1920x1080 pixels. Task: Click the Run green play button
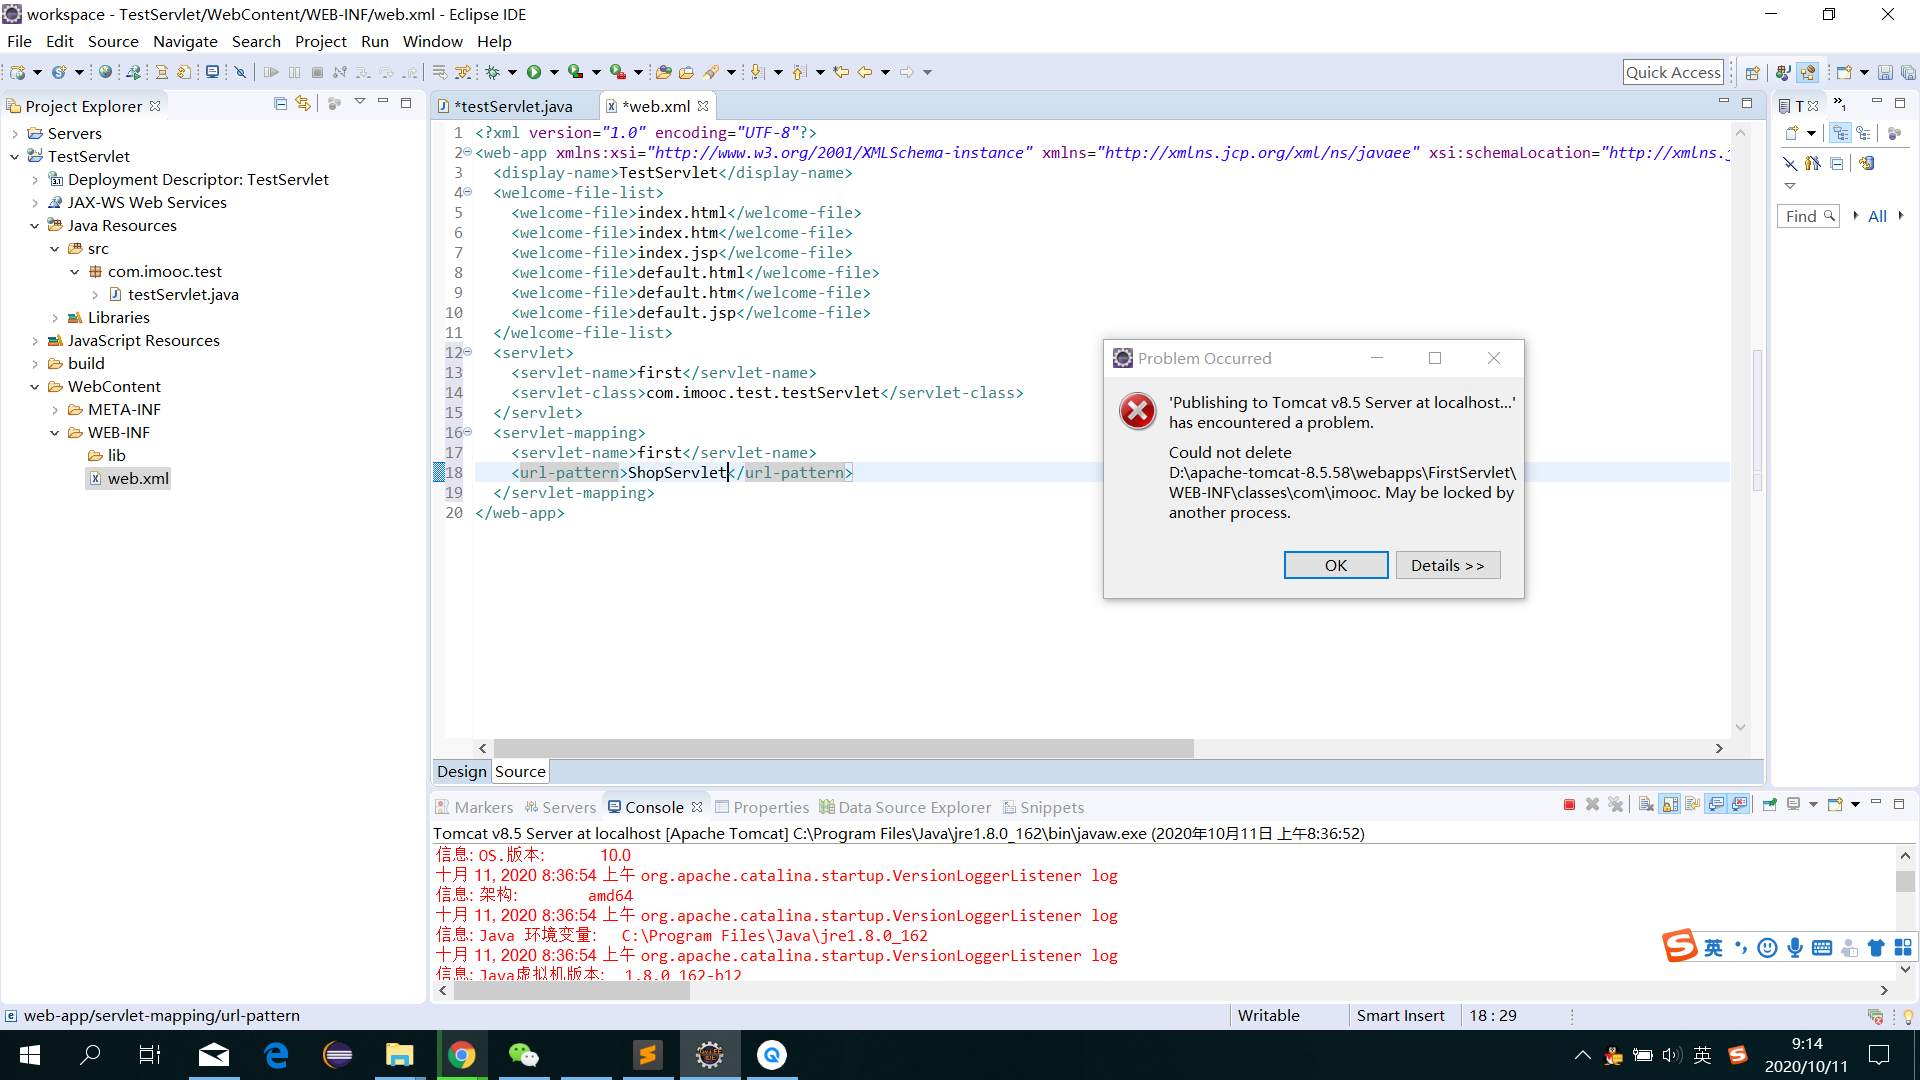[534, 72]
